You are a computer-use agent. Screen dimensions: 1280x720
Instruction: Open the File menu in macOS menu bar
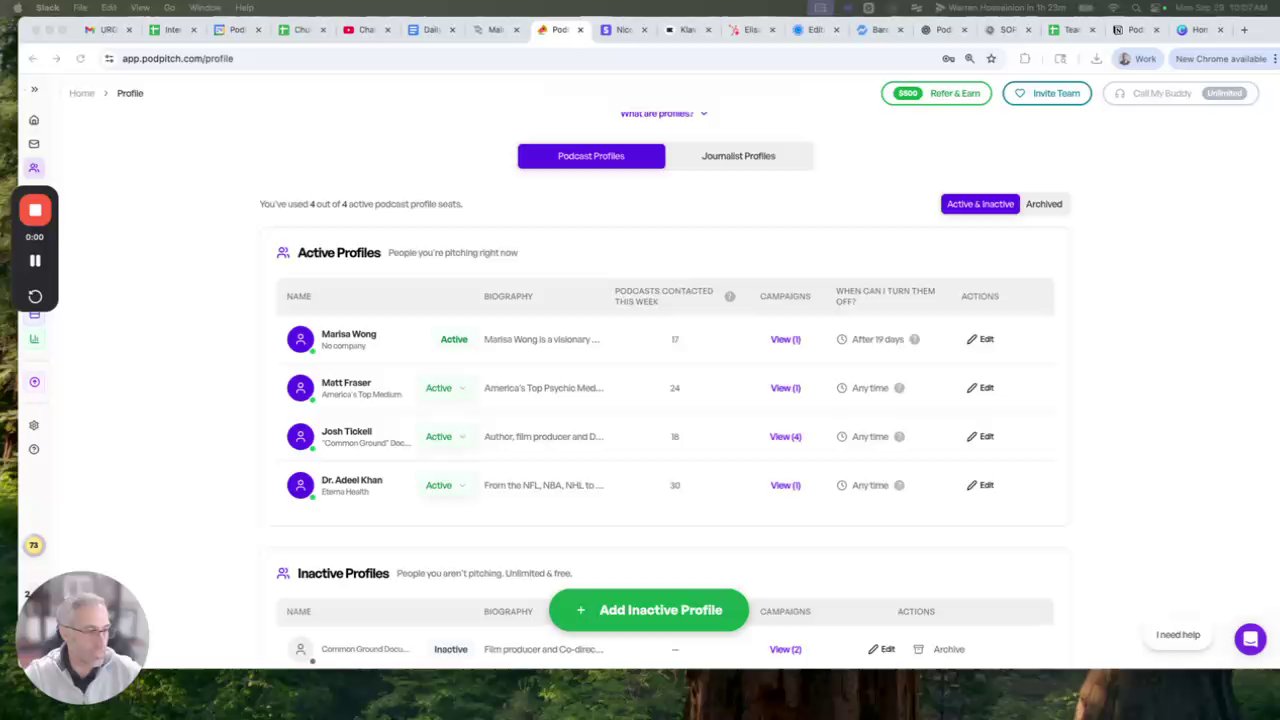[x=79, y=7]
